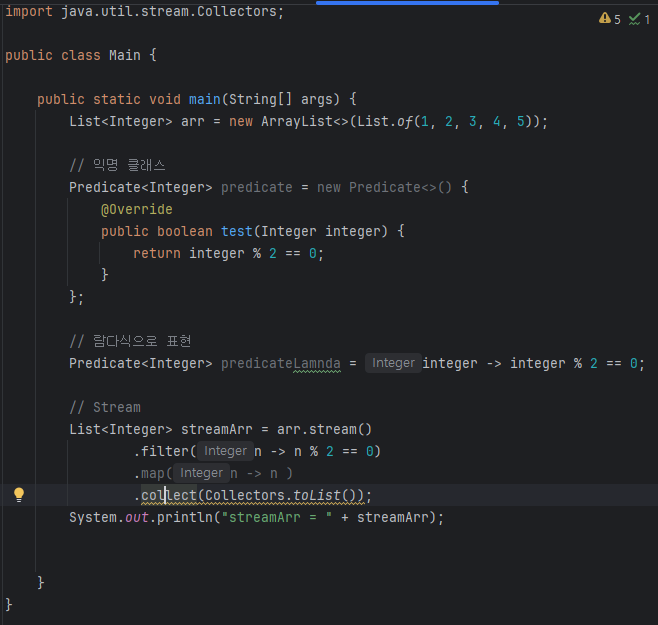Viewport: 658px width, 625px height.
Task: Click 'ArrayList<>' in the arr declaration
Action: click(x=305, y=122)
